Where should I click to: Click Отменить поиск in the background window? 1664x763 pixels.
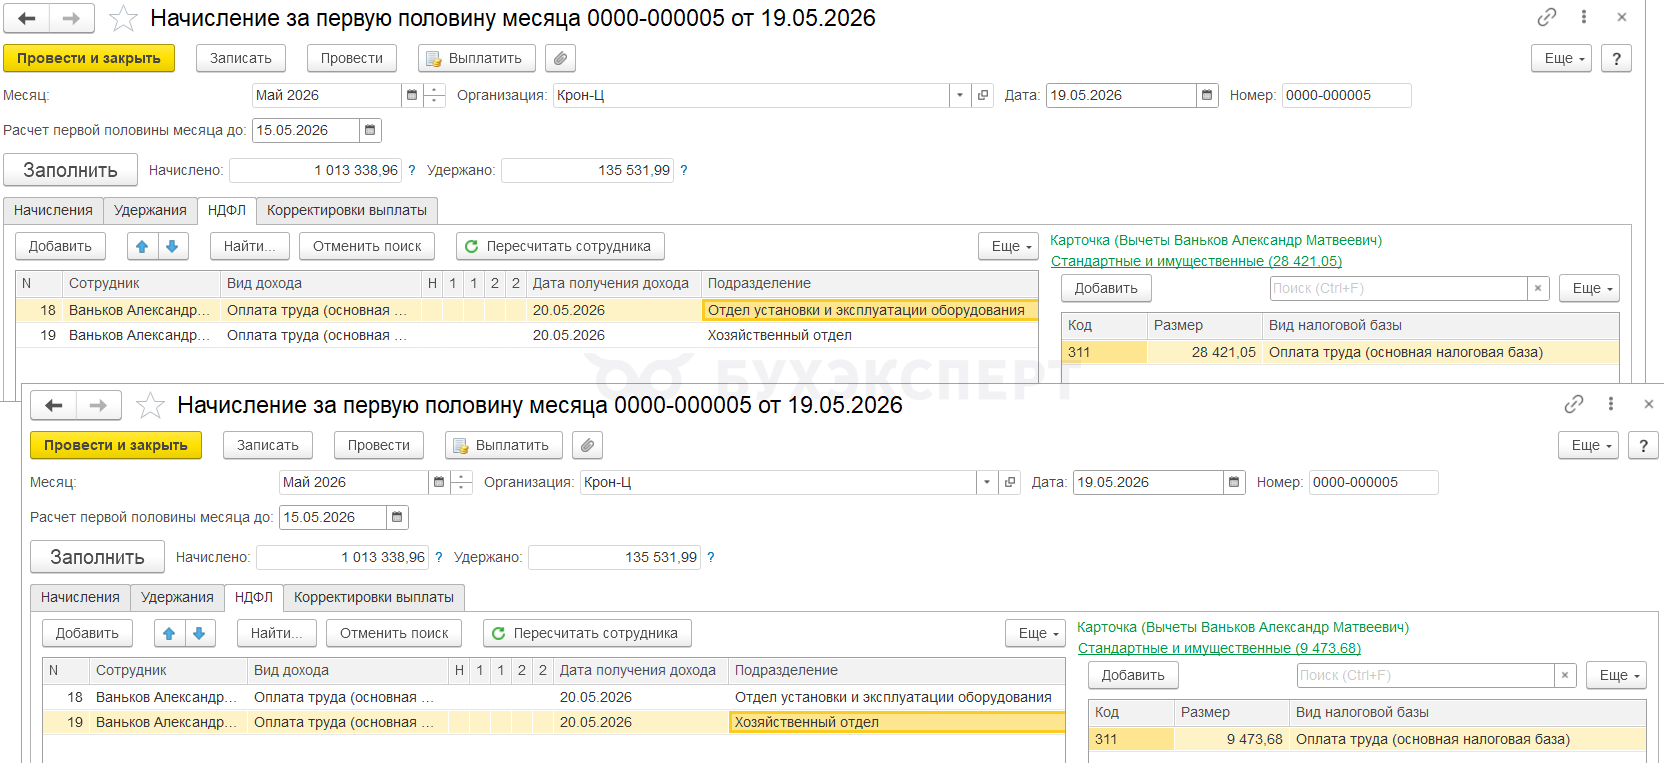367,246
